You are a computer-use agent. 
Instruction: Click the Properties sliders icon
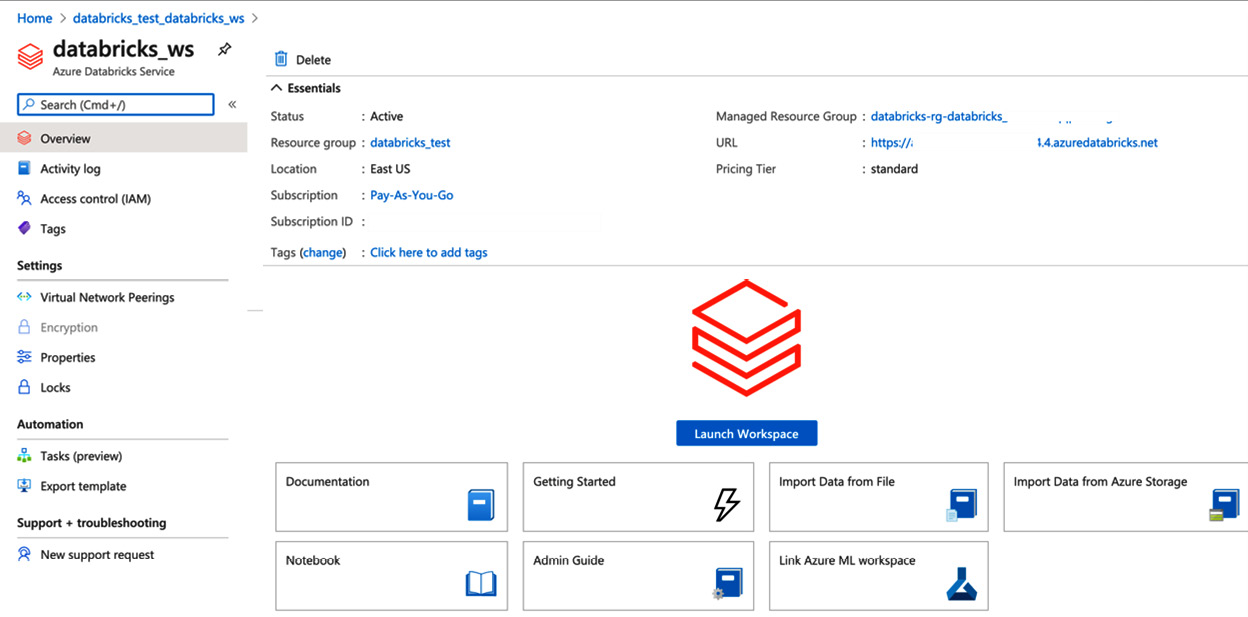click(x=24, y=357)
